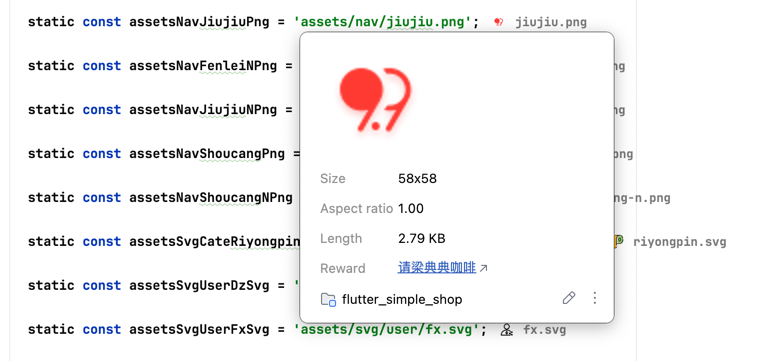Screen dimensions: 782x361
Task: Click the 'assets/svg/user/fx.svg' string literal
Action: pos(387,330)
